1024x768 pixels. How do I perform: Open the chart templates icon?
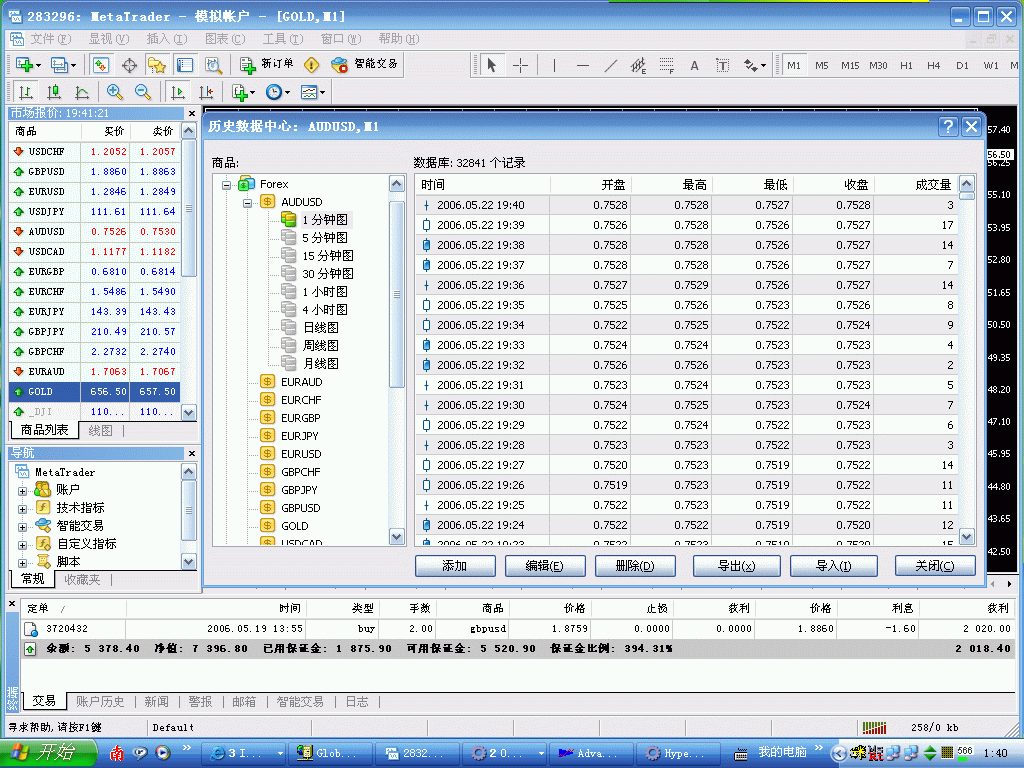point(308,92)
